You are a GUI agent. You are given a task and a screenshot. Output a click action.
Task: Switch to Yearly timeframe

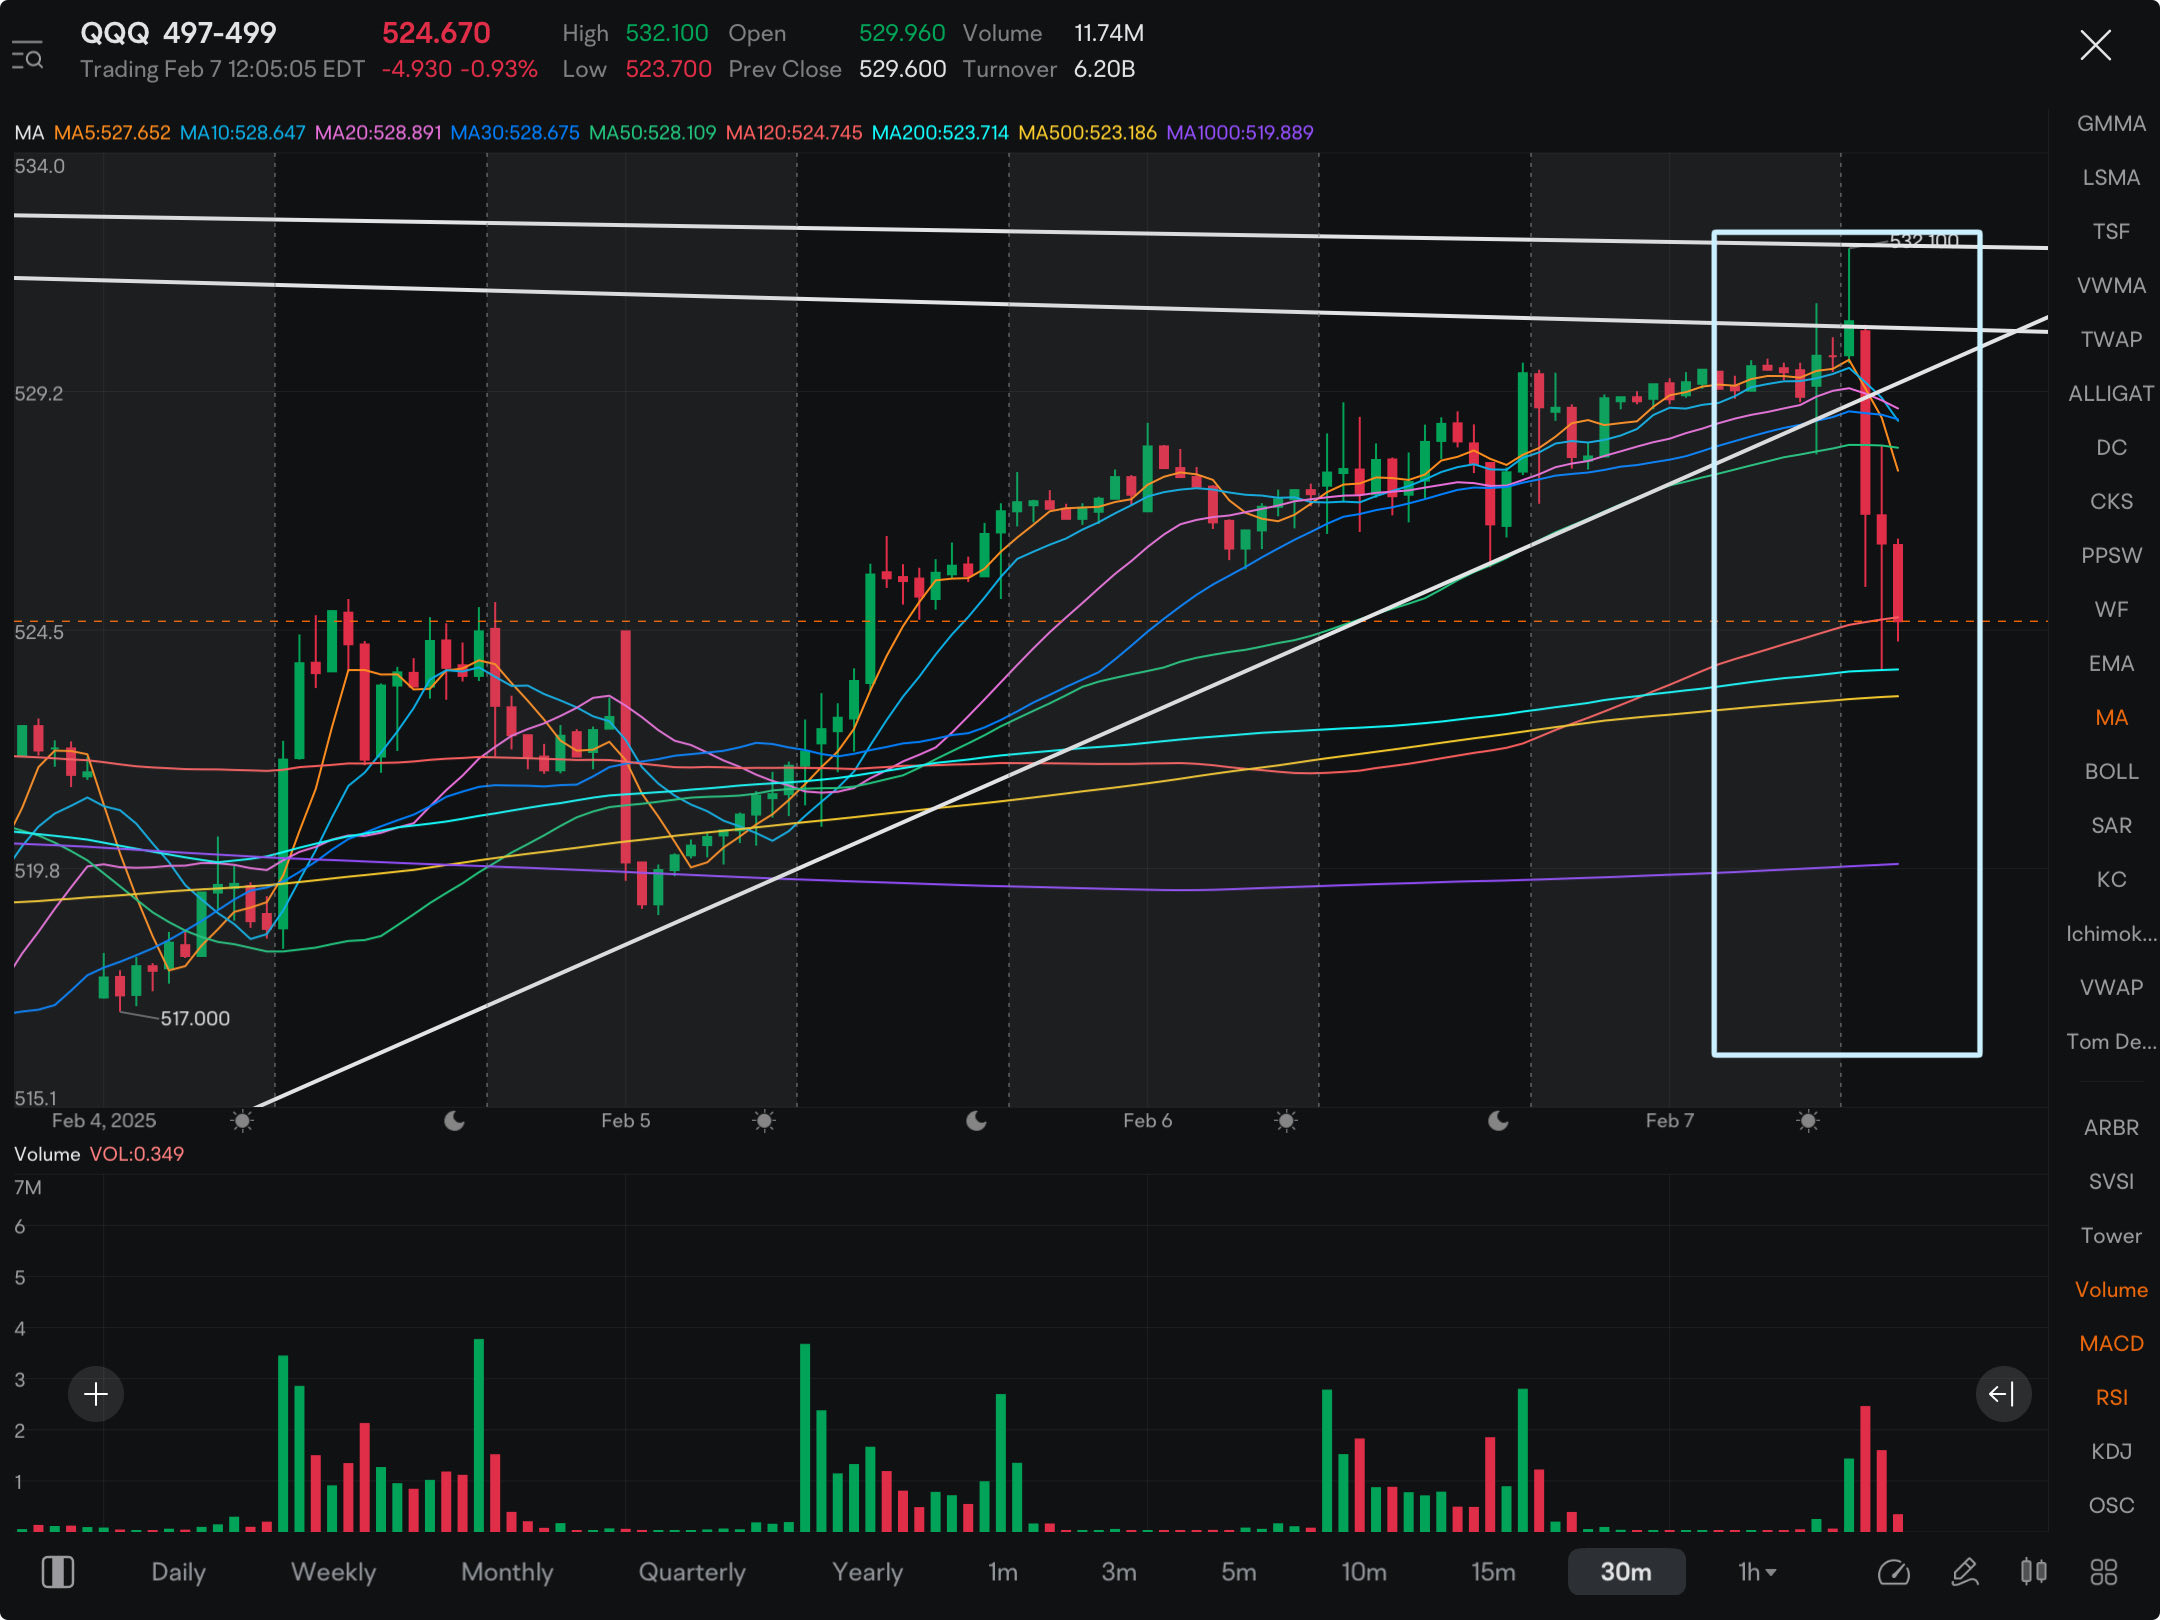(x=867, y=1572)
